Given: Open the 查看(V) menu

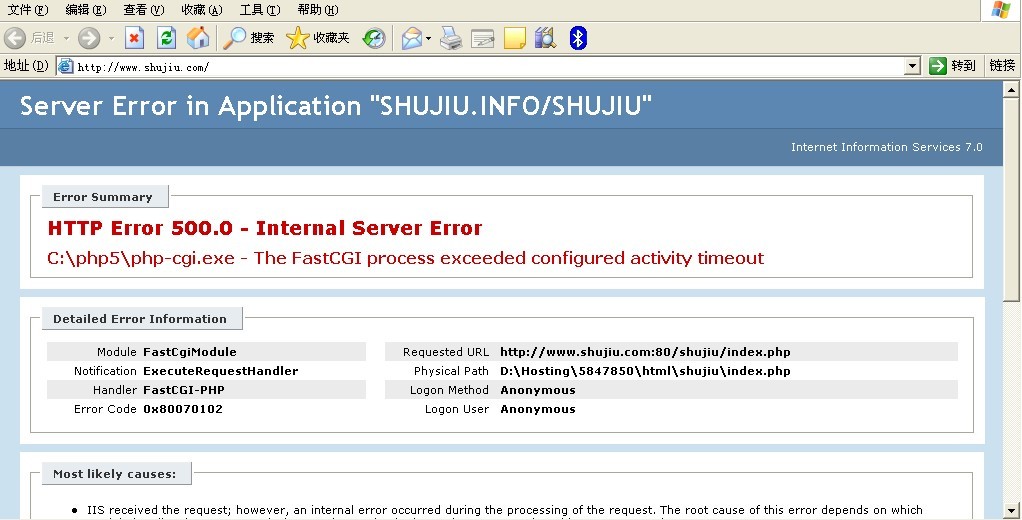Looking at the screenshot, I should [144, 10].
